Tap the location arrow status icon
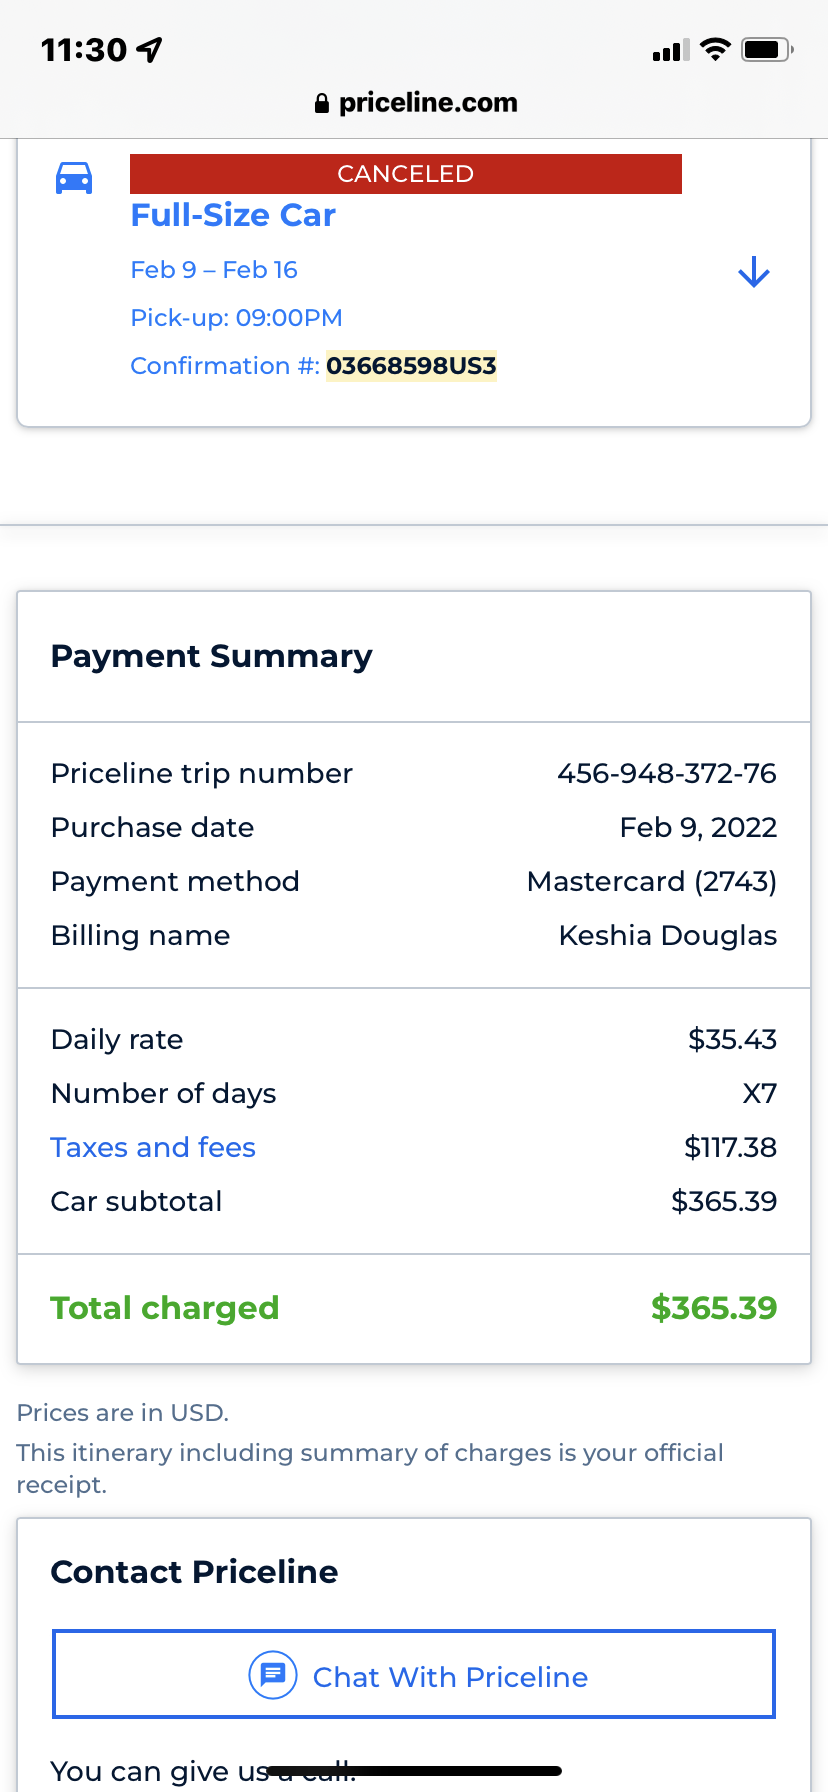 [150, 49]
